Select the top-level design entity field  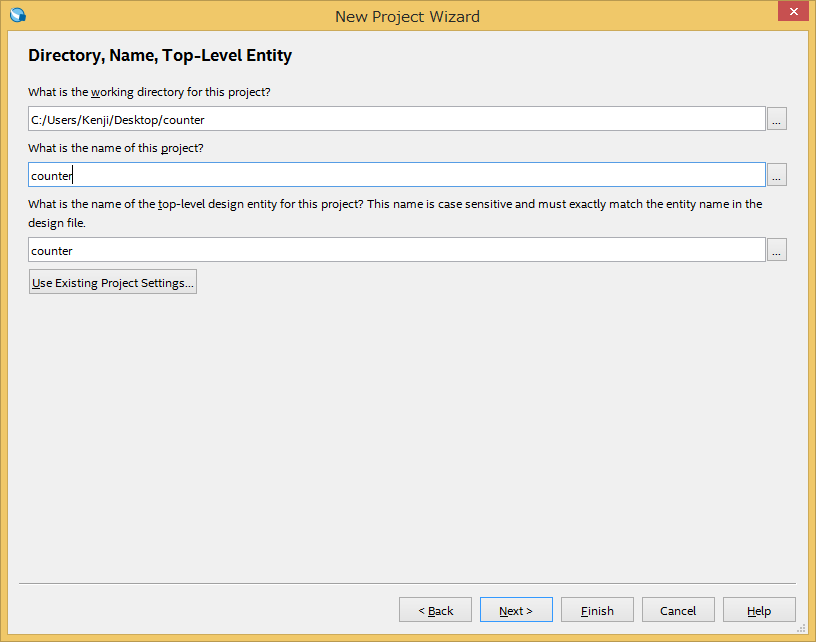(397, 250)
